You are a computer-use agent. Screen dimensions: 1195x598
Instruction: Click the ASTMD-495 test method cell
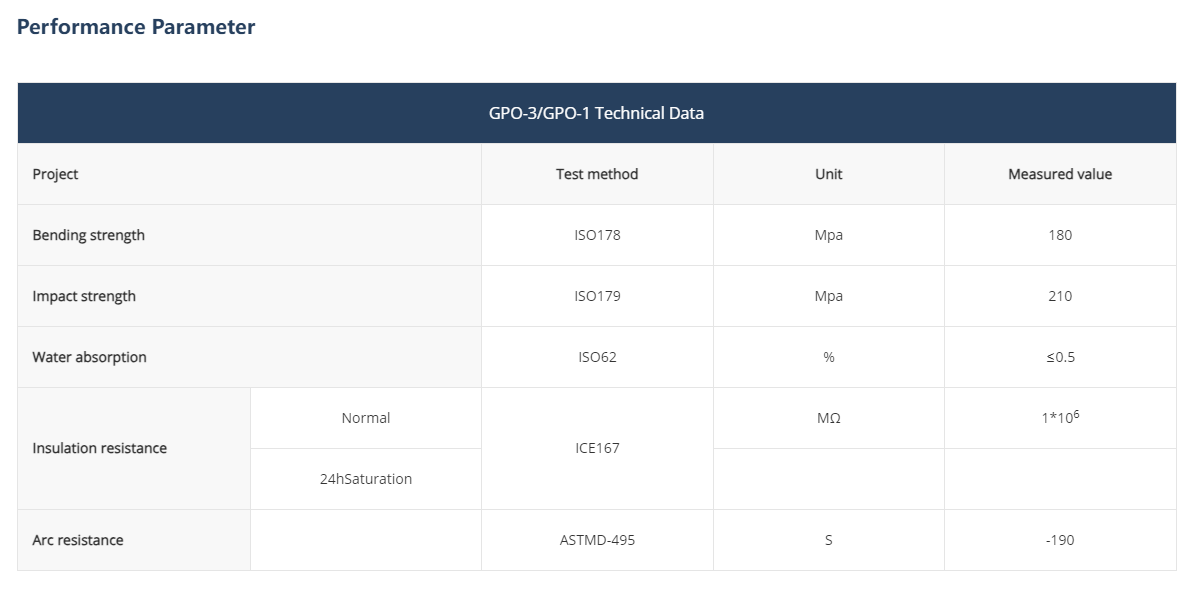point(597,540)
